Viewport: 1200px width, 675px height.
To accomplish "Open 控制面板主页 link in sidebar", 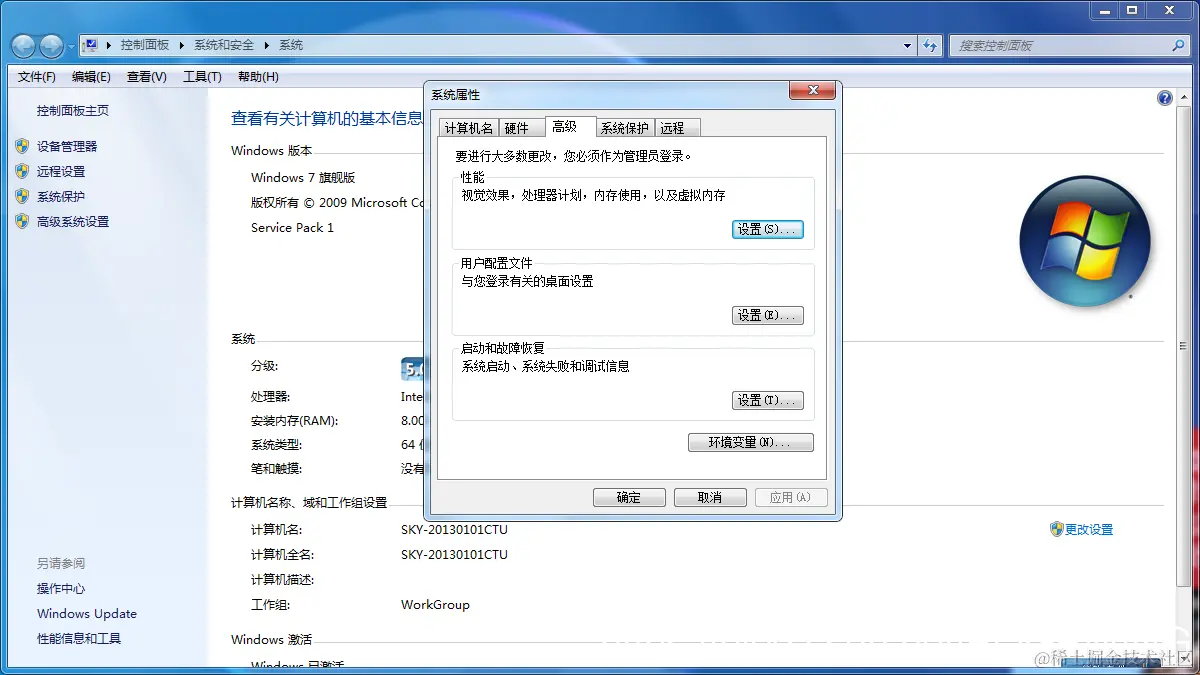I will pyautogui.click(x=73, y=111).
